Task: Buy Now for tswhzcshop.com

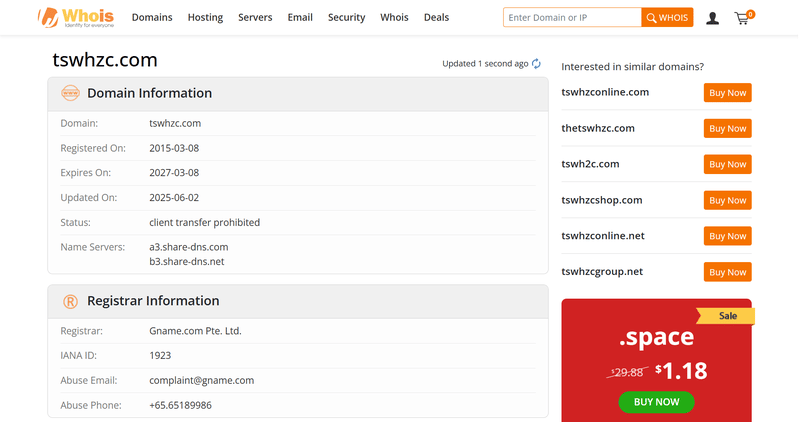Action: [x=728, y=201]
